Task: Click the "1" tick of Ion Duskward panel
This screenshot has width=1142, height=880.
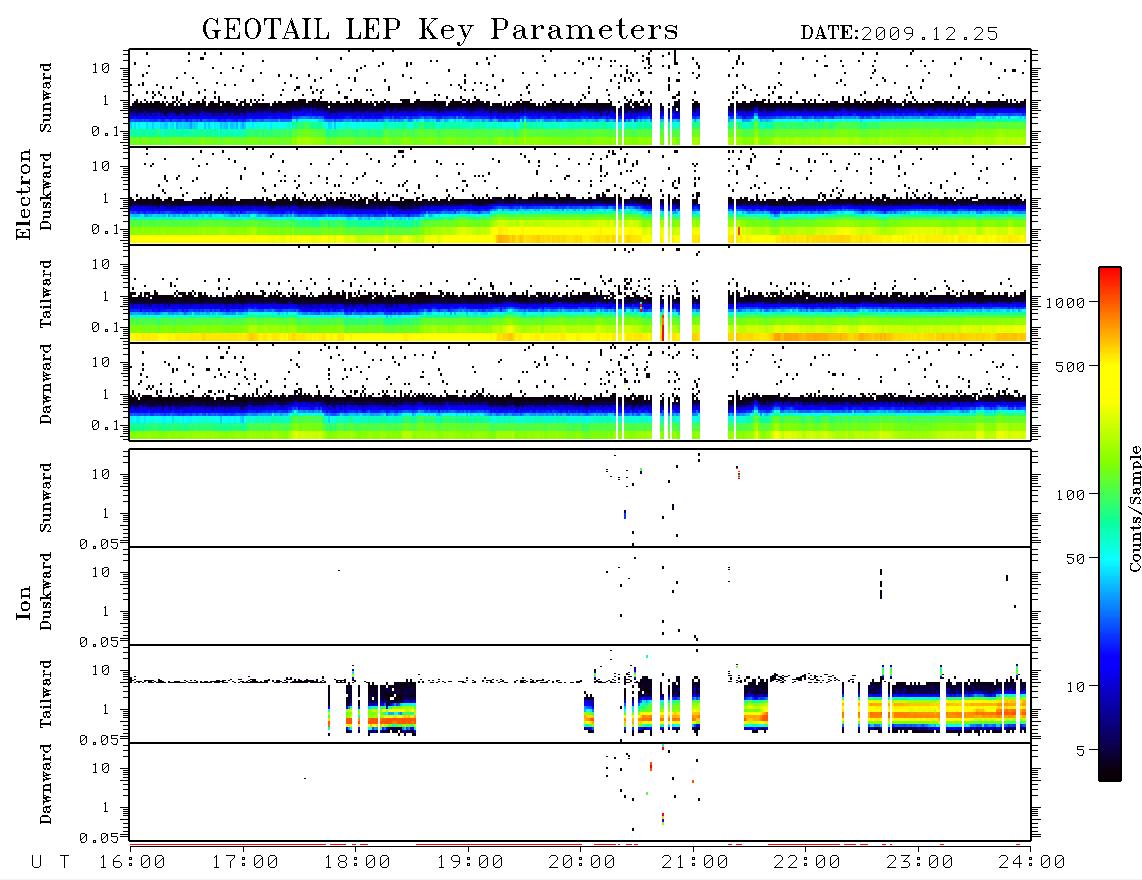Action: point(105,612)
